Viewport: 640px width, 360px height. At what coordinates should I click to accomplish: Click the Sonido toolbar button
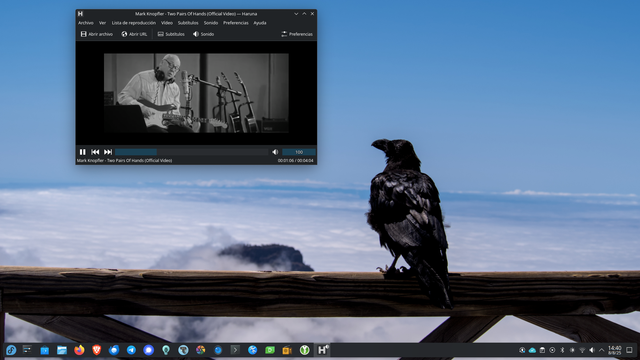(203, 34)
